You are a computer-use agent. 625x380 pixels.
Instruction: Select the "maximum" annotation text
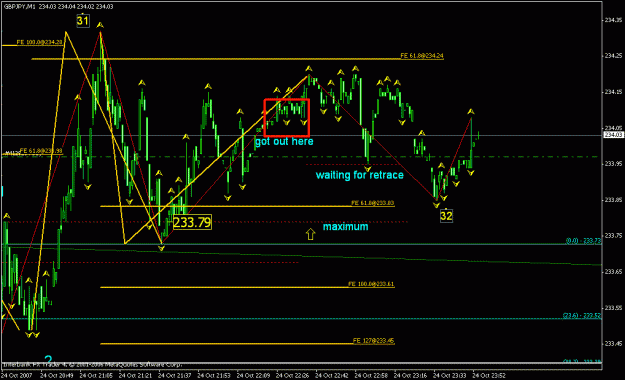point(345,226)
